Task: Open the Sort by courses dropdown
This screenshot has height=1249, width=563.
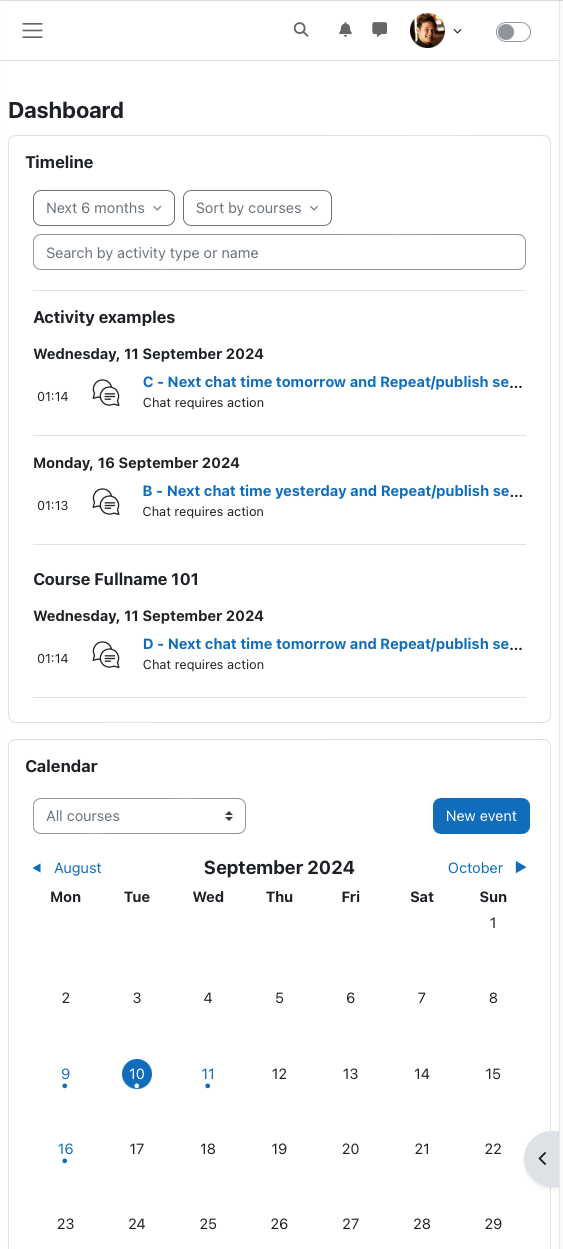Action: [257, 208]
